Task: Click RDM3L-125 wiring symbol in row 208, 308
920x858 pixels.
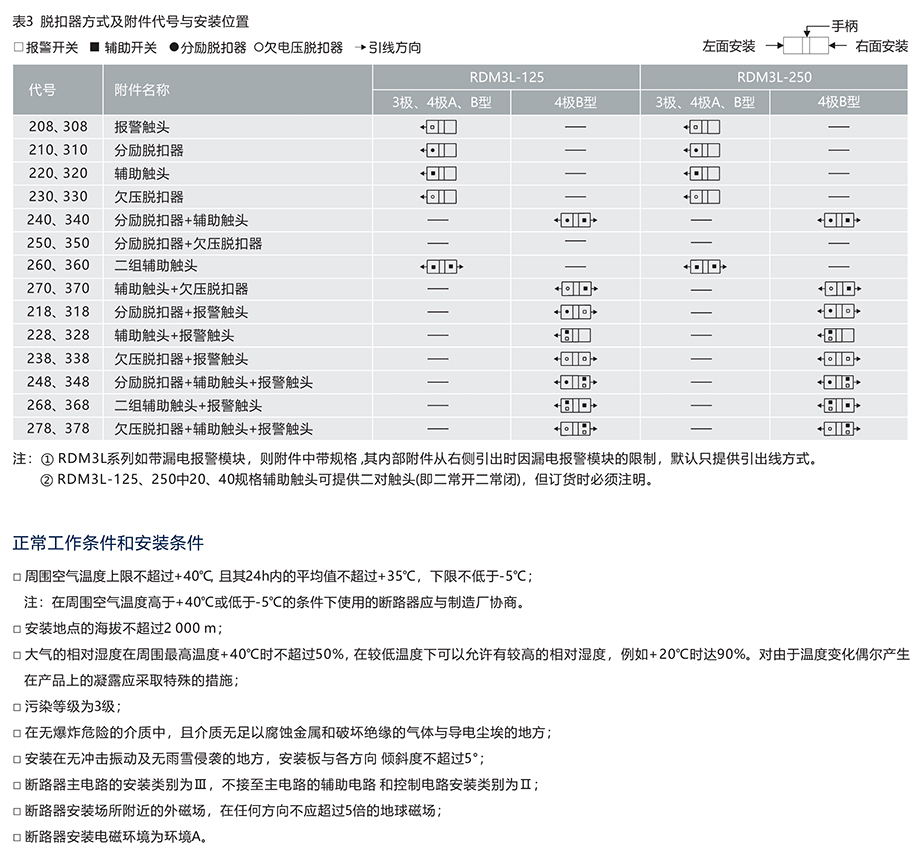Action: tap(440, 127)
